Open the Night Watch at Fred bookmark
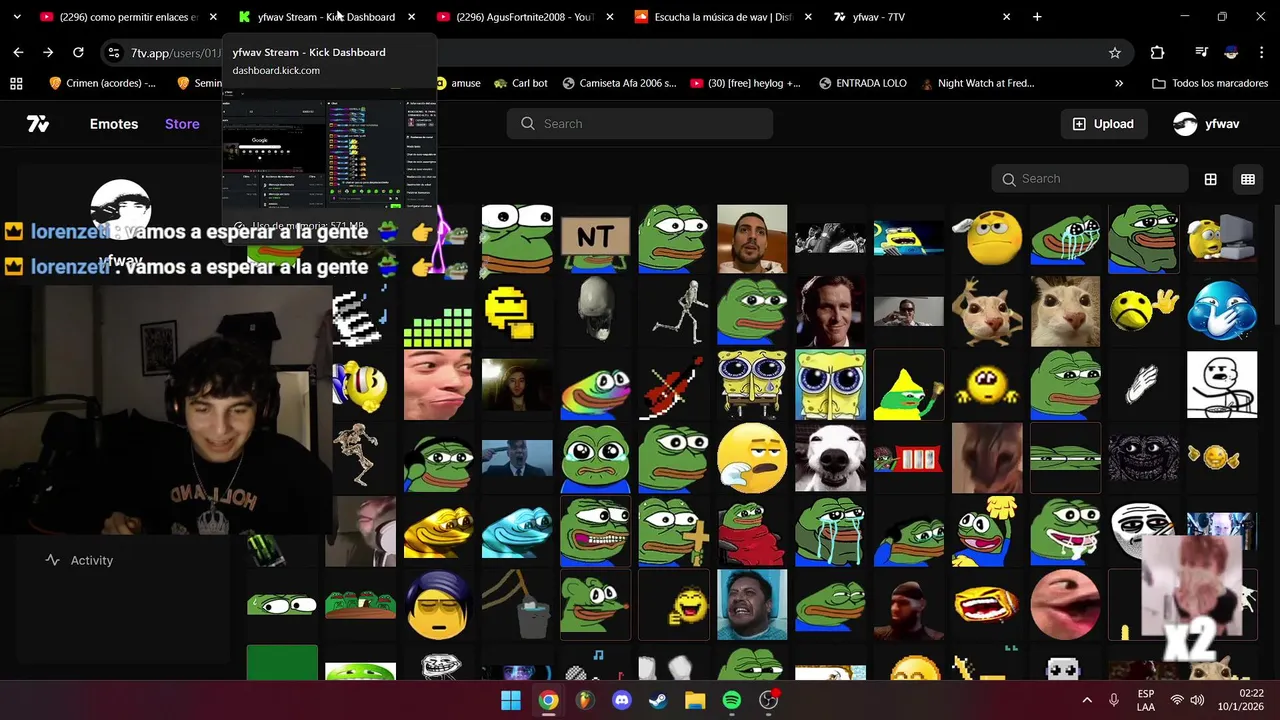The height and width of the screenshot is (720, 1280). 978,83
